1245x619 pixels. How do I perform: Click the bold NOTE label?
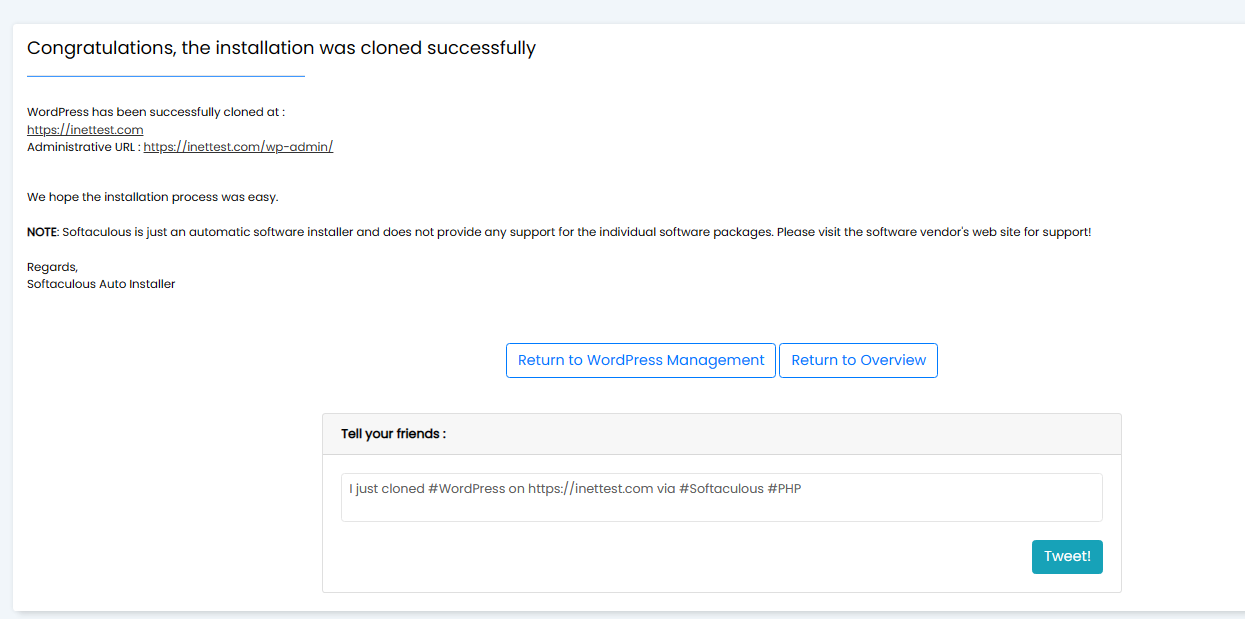point(42,232)
